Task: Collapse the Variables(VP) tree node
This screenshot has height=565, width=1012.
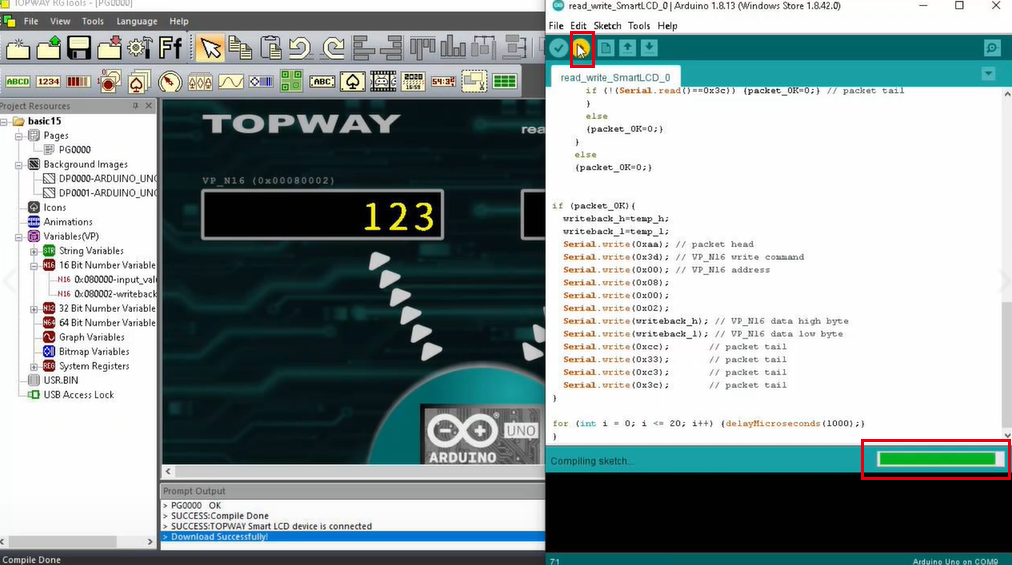Action: (x=19, y=237)
